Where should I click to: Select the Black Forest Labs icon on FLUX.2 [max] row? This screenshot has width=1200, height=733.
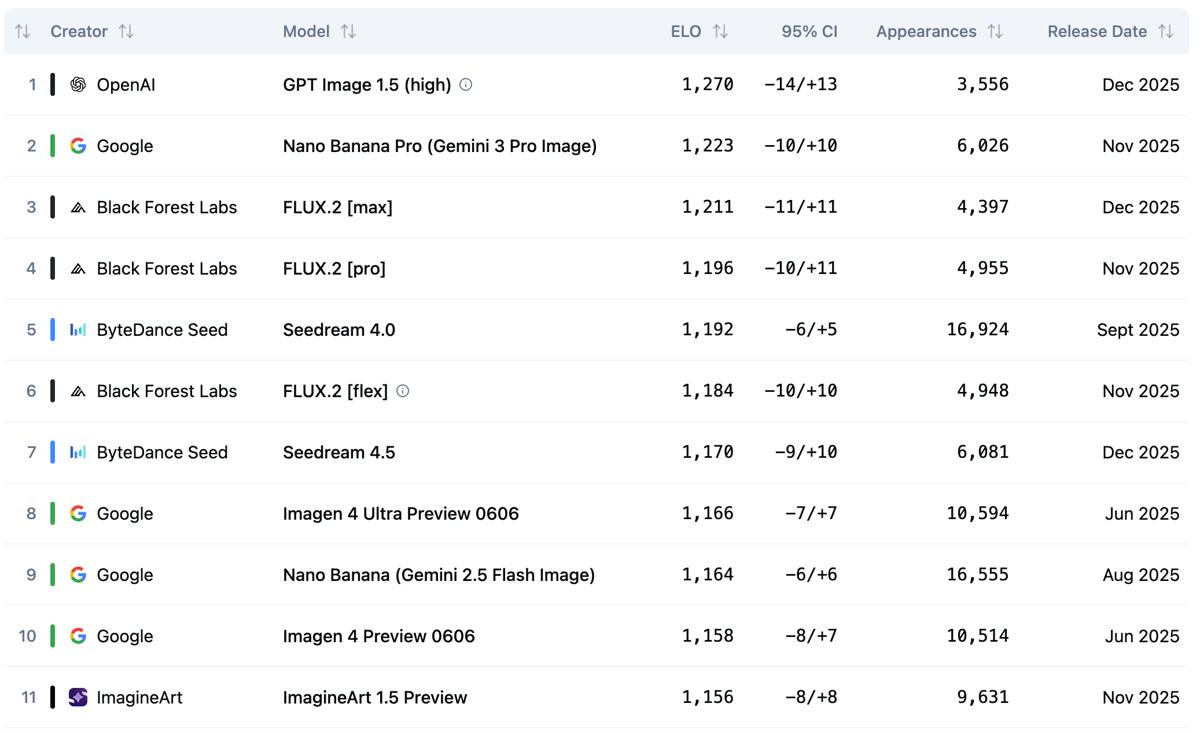78,207
